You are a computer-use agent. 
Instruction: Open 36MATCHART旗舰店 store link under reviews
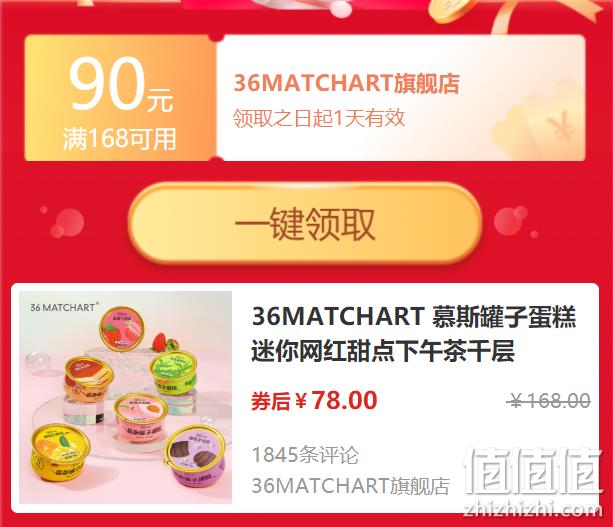point(351,486)
